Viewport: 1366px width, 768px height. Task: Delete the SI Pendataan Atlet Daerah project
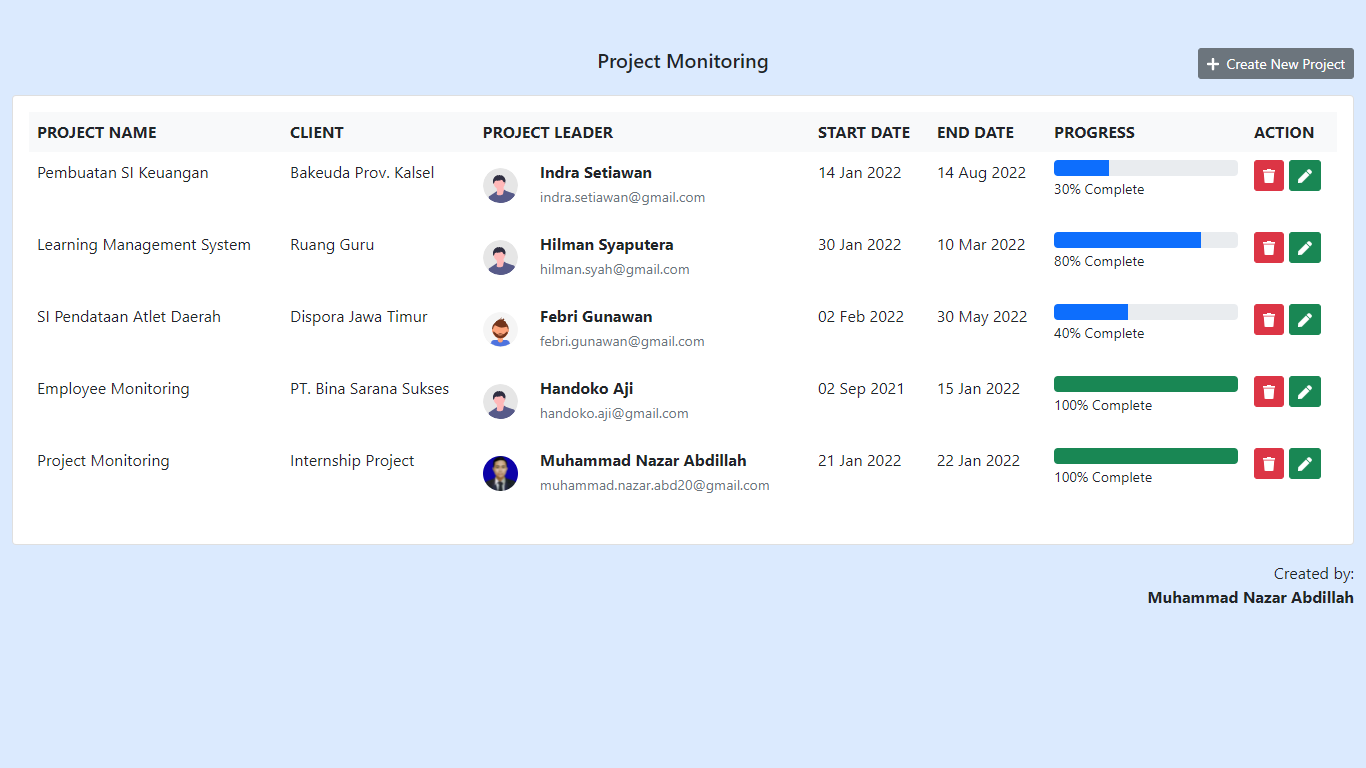[x=1268, y=319]
